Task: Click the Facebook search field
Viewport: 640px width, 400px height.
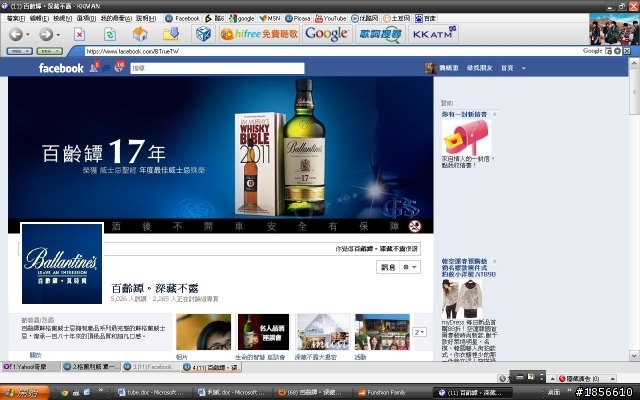Action: pyautogui.click(x=217, y=68)
